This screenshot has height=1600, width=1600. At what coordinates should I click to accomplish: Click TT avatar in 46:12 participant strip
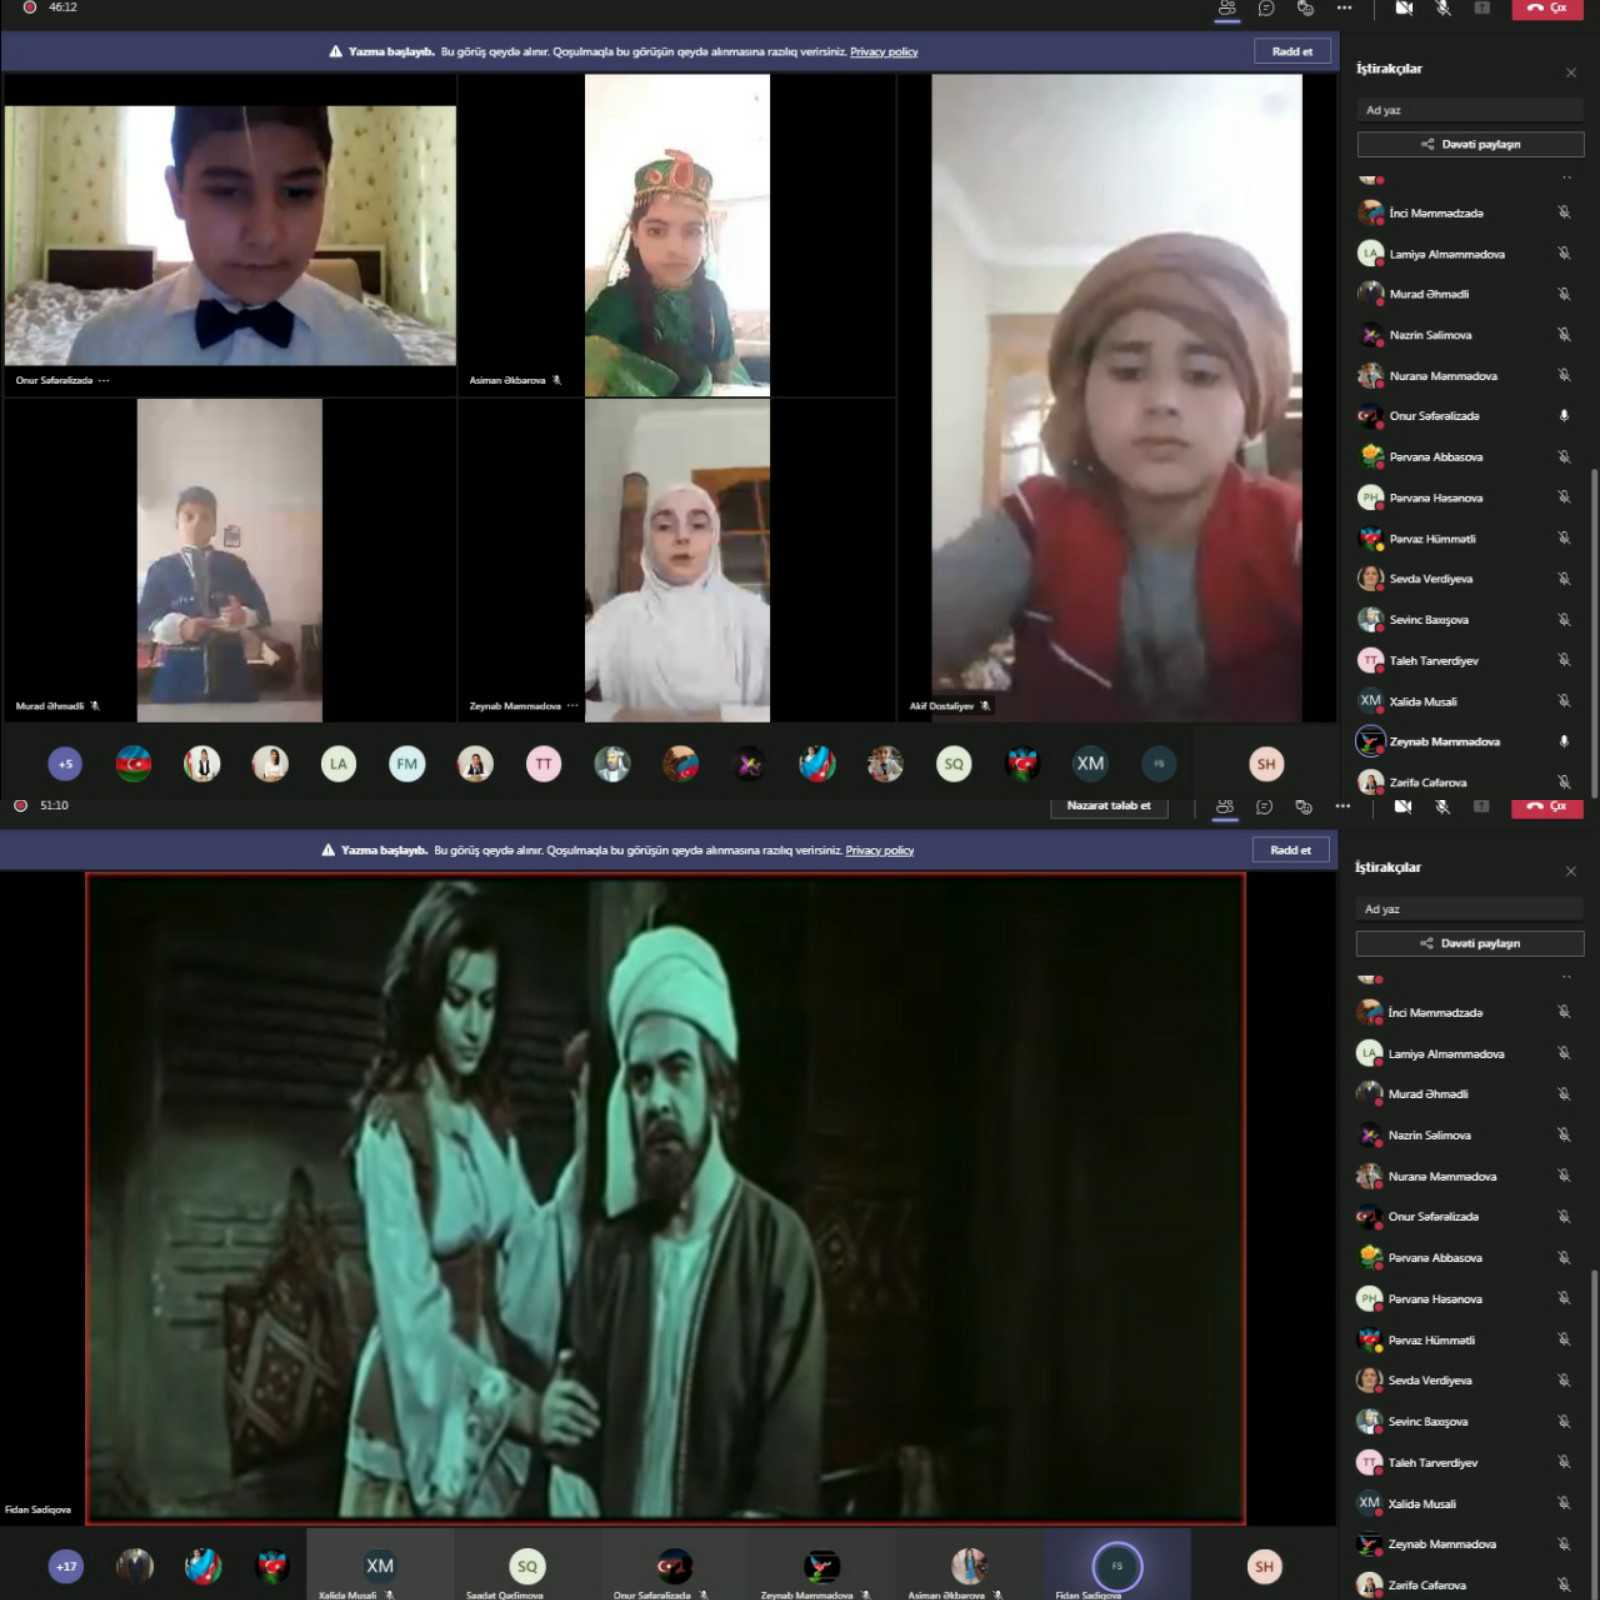point(544,764)
